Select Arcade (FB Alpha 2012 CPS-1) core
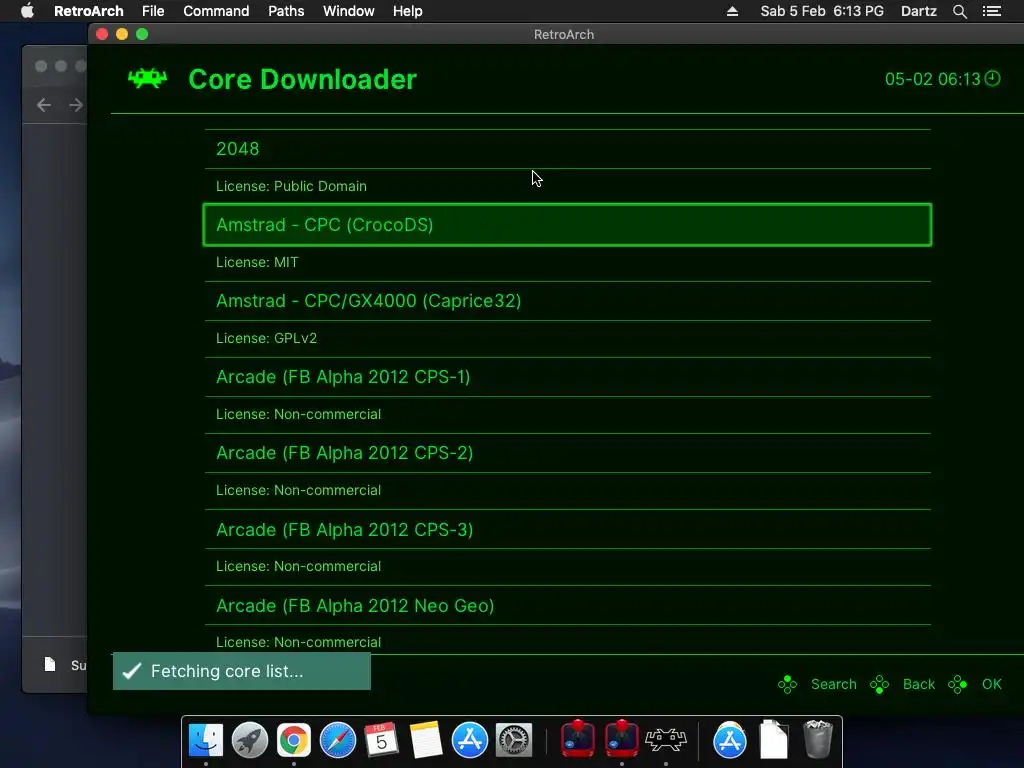This screenshot has width=1024, height=768. click(568, 377)
